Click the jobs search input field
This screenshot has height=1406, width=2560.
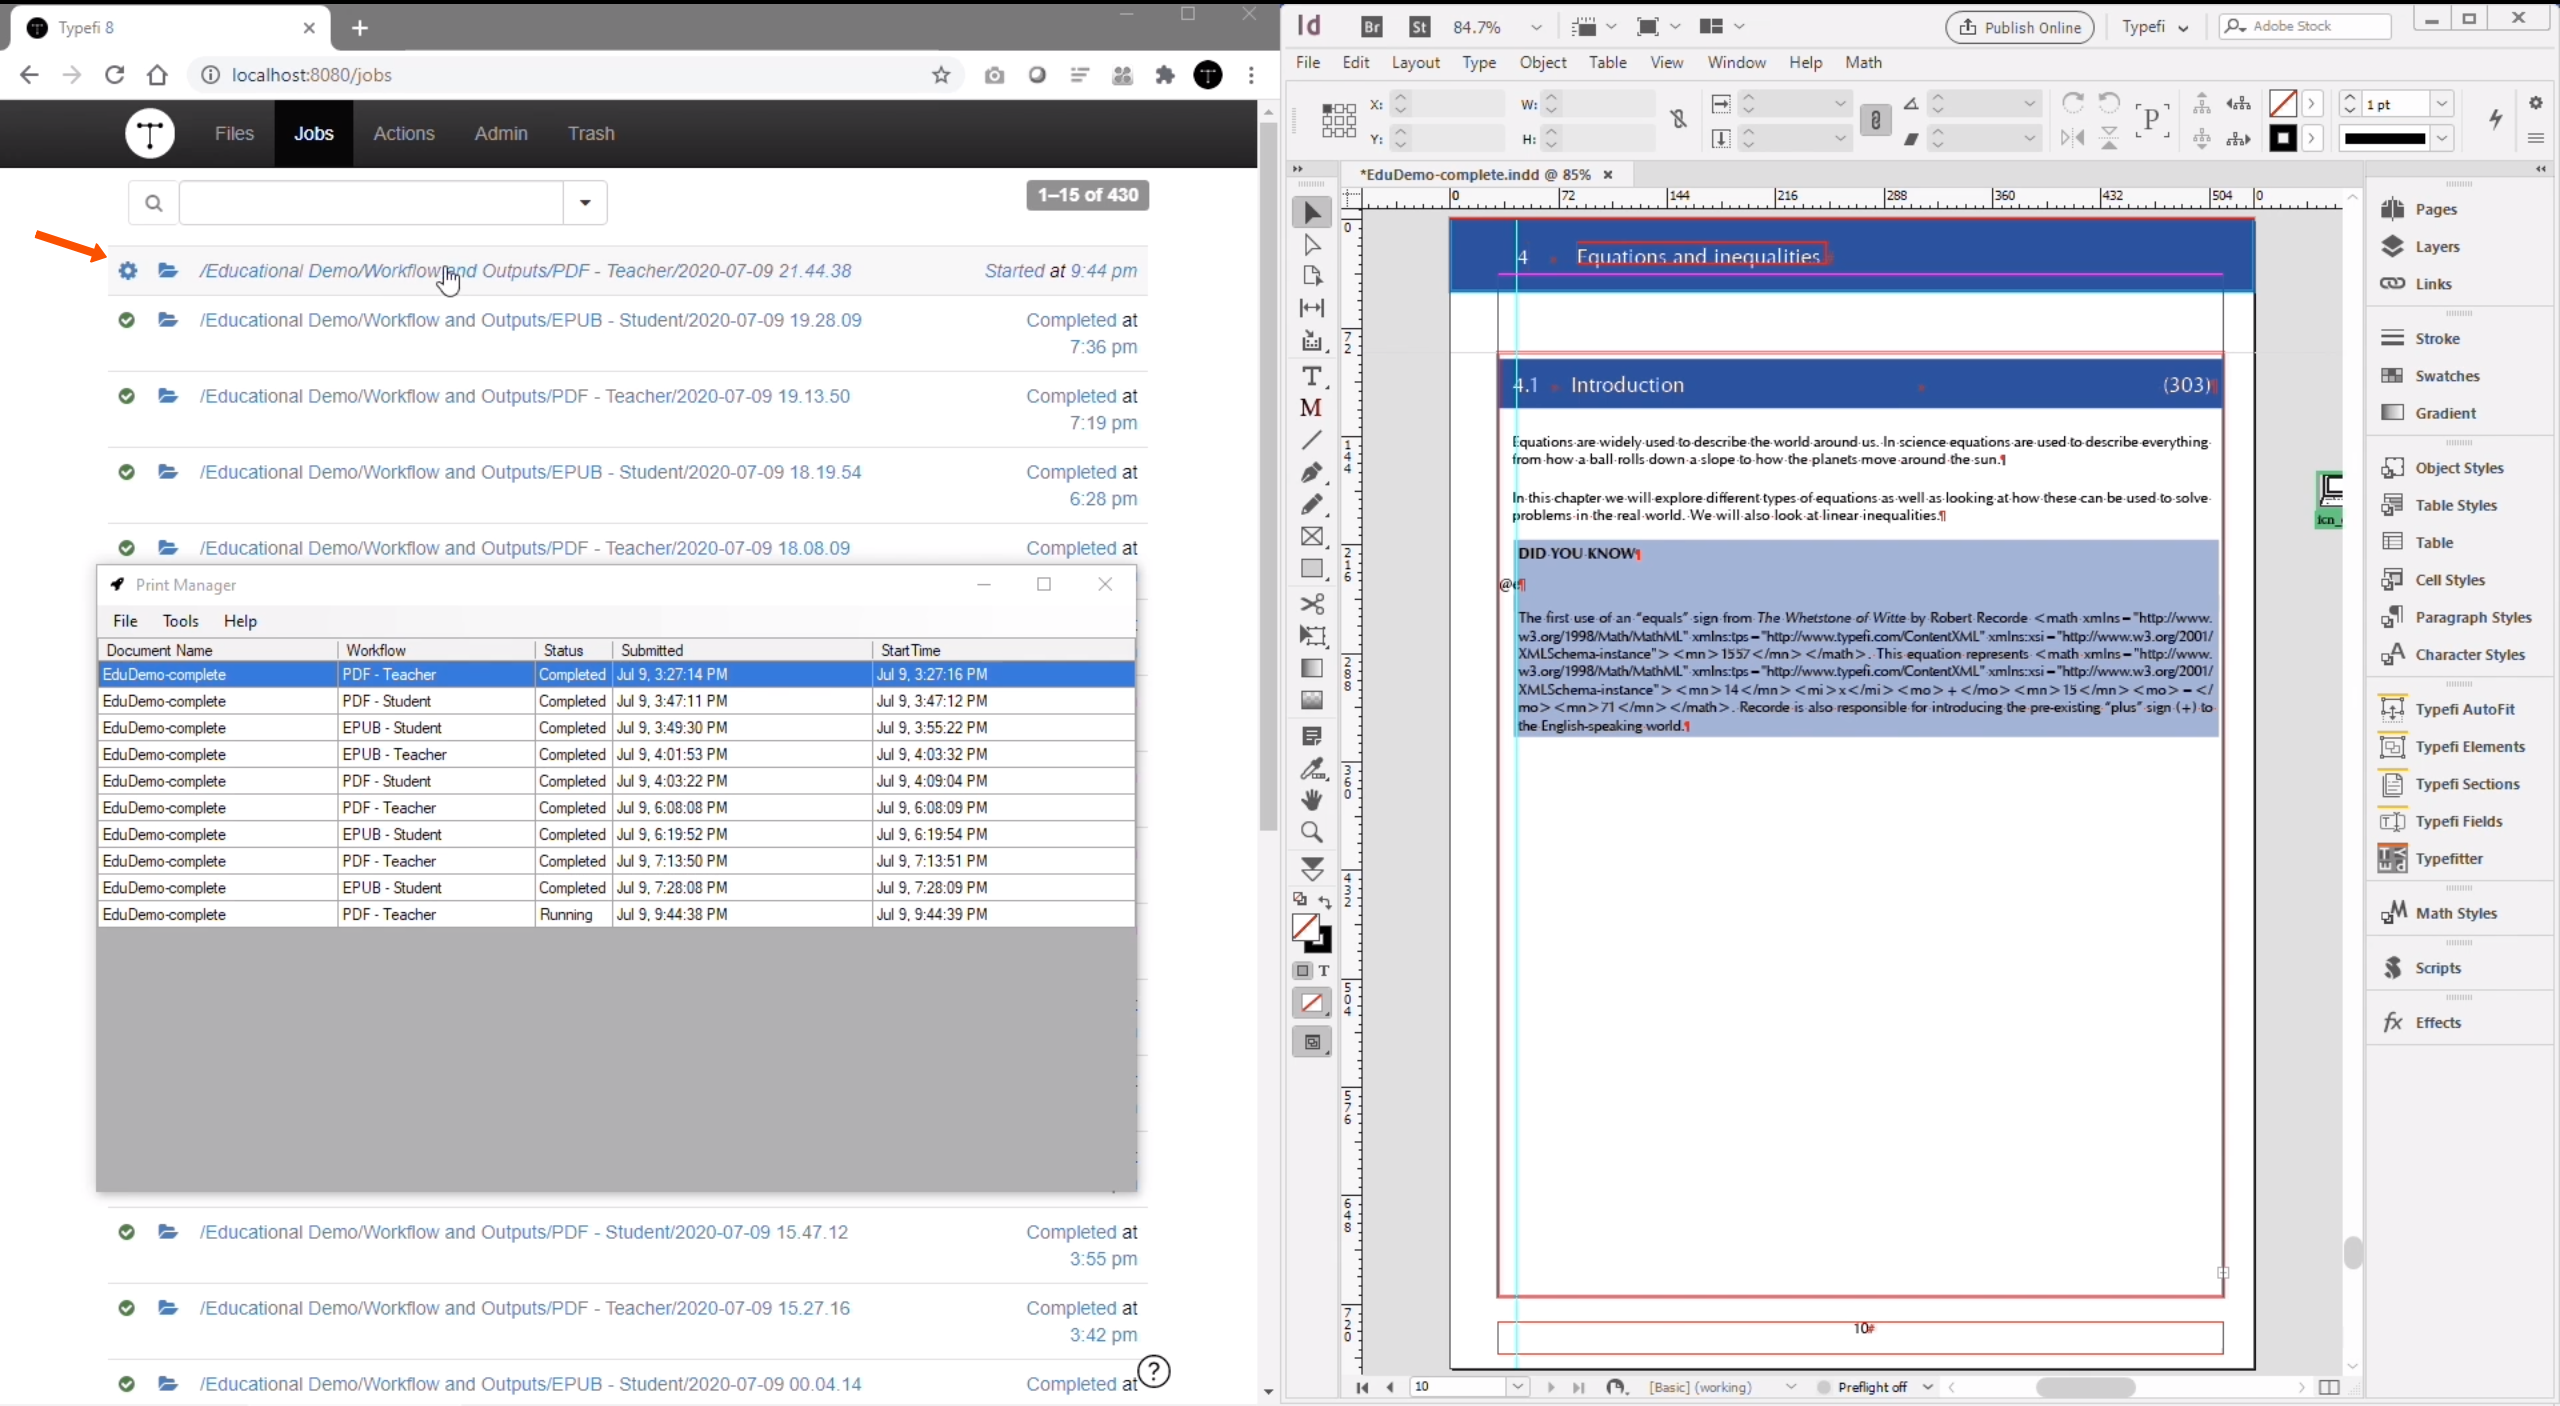pyautogui.click(x=371, y=203)
